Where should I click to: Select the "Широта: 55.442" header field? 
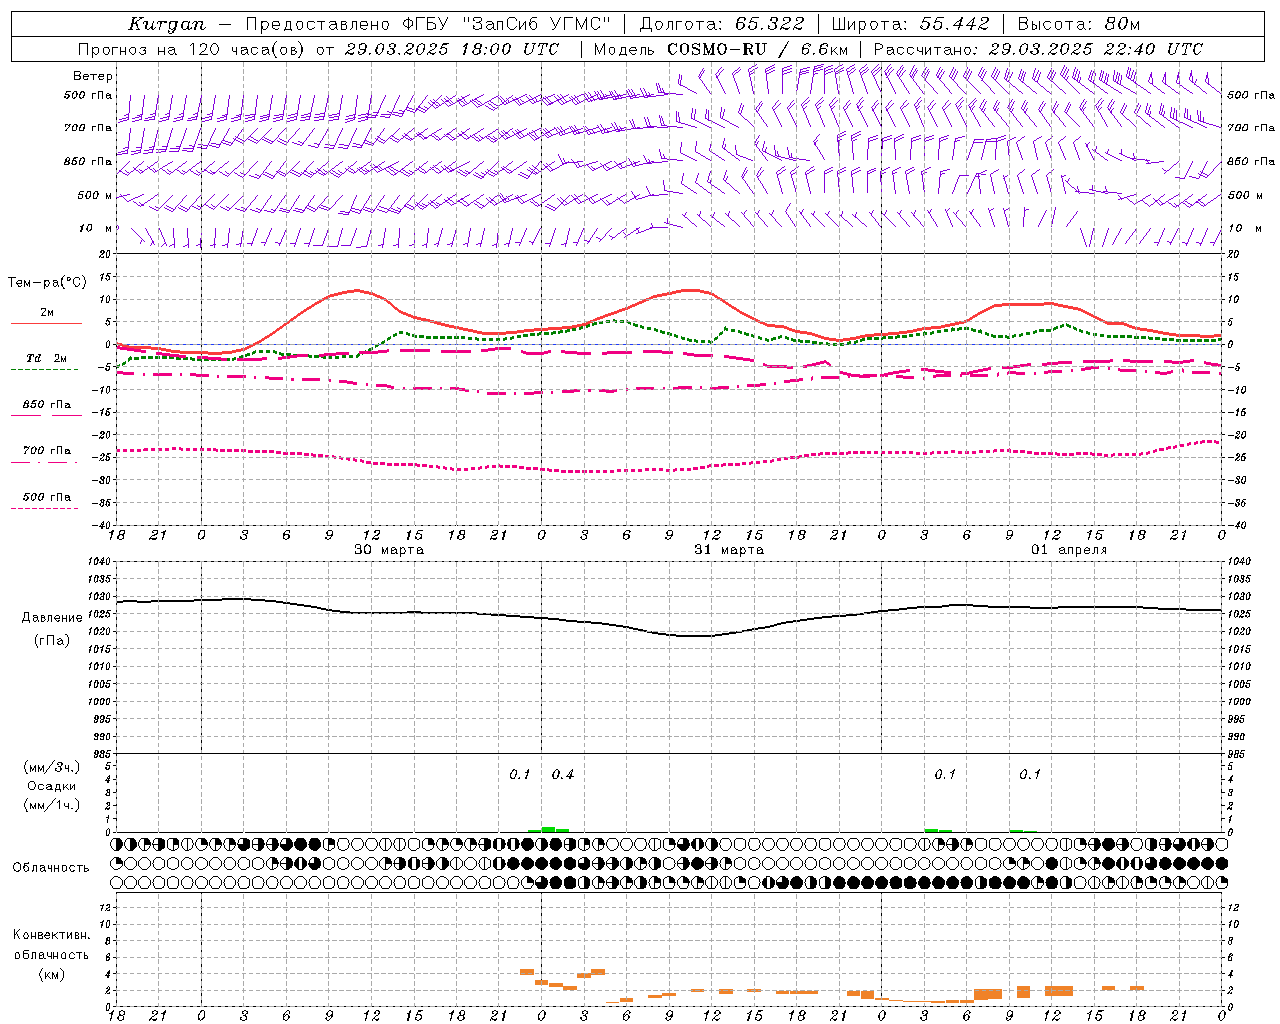point(910,24)
